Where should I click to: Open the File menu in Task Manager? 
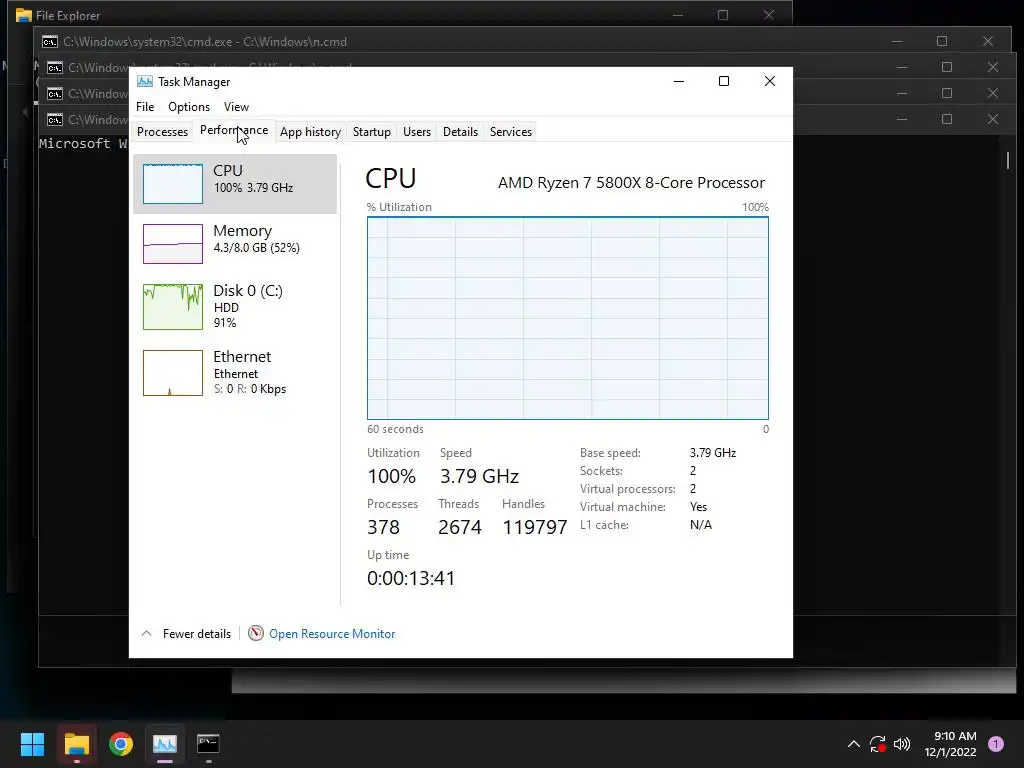click(145, 106)
